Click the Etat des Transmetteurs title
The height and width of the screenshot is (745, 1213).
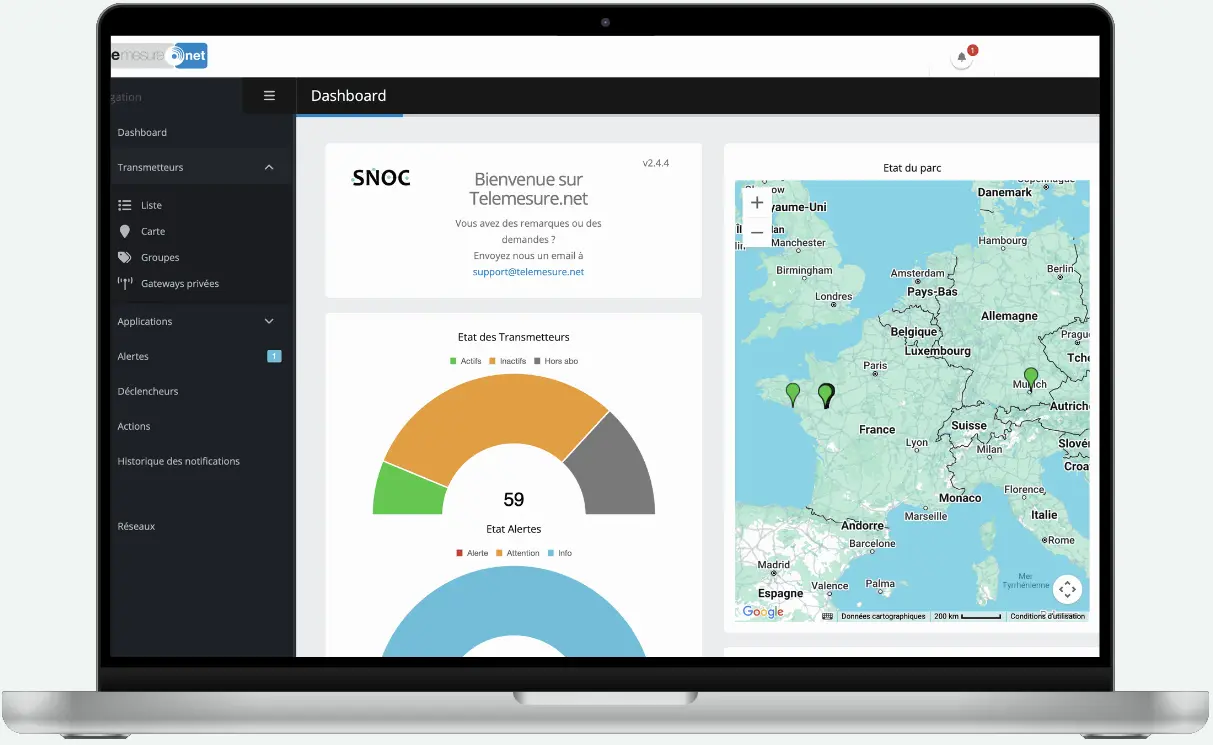[514, 337]
